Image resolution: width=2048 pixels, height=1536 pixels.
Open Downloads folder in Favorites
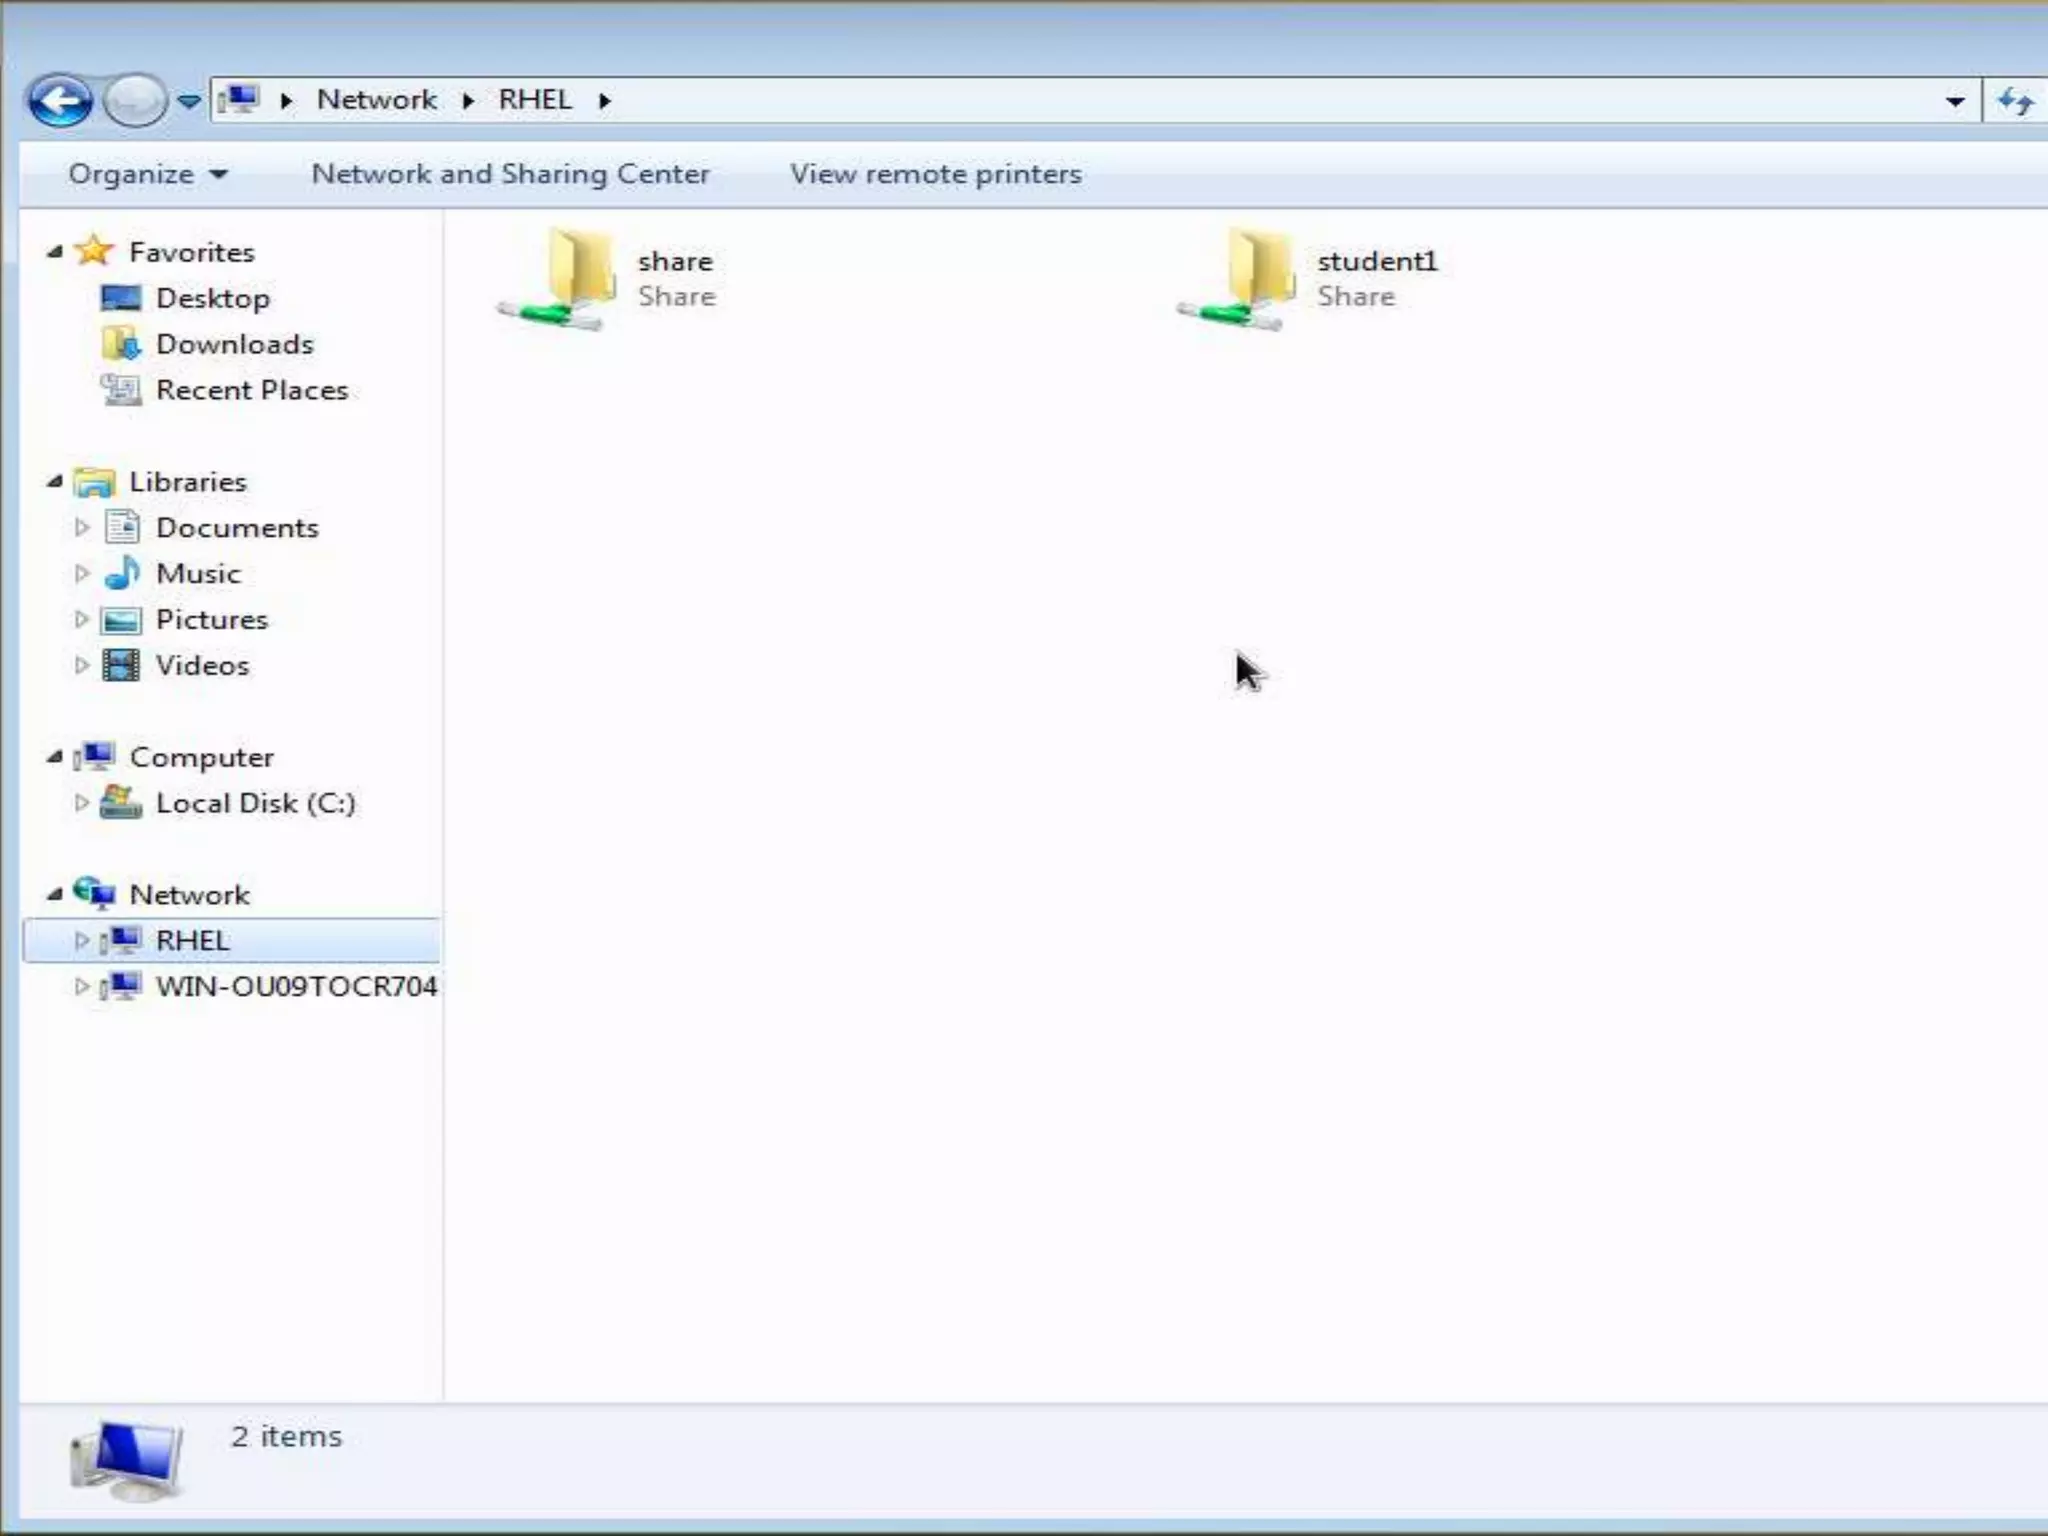tap(234, 344)
